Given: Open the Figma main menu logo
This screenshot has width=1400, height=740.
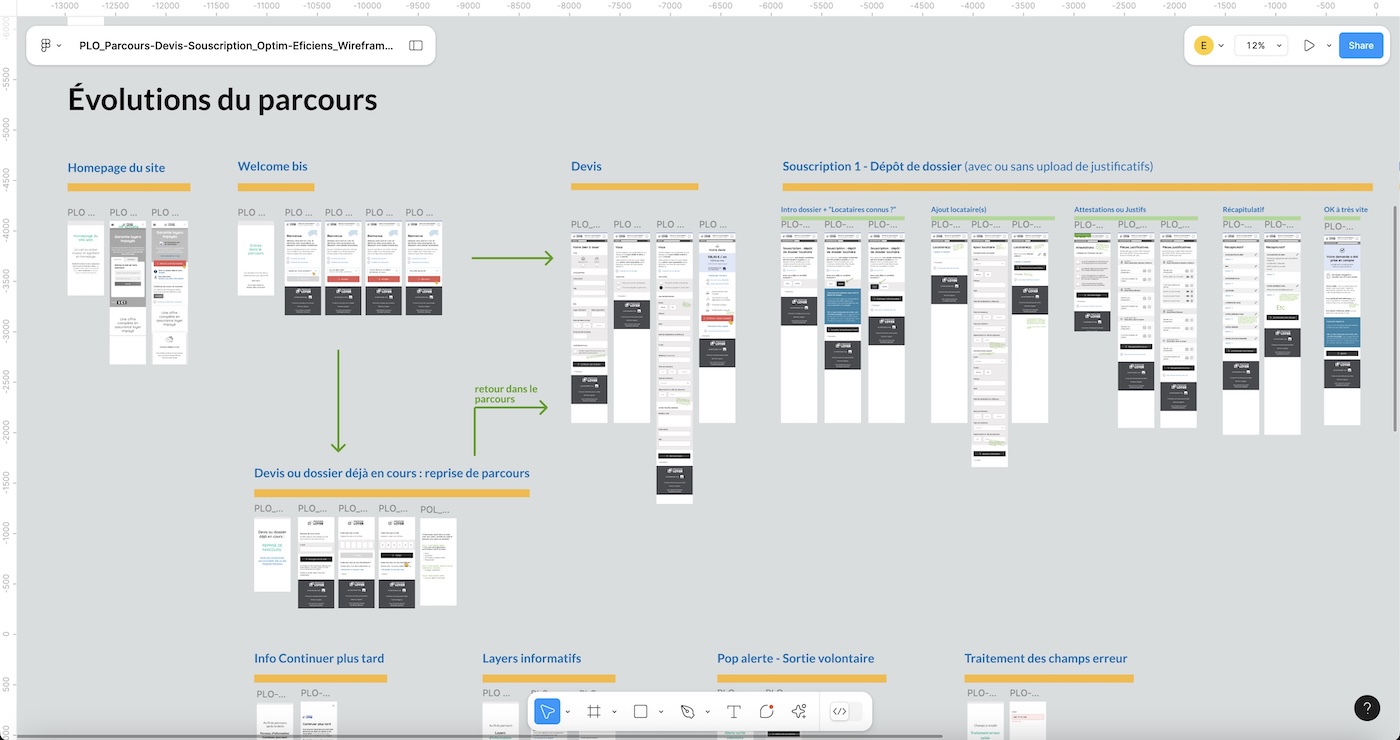Looking at the screenshot, I should 46,45.
